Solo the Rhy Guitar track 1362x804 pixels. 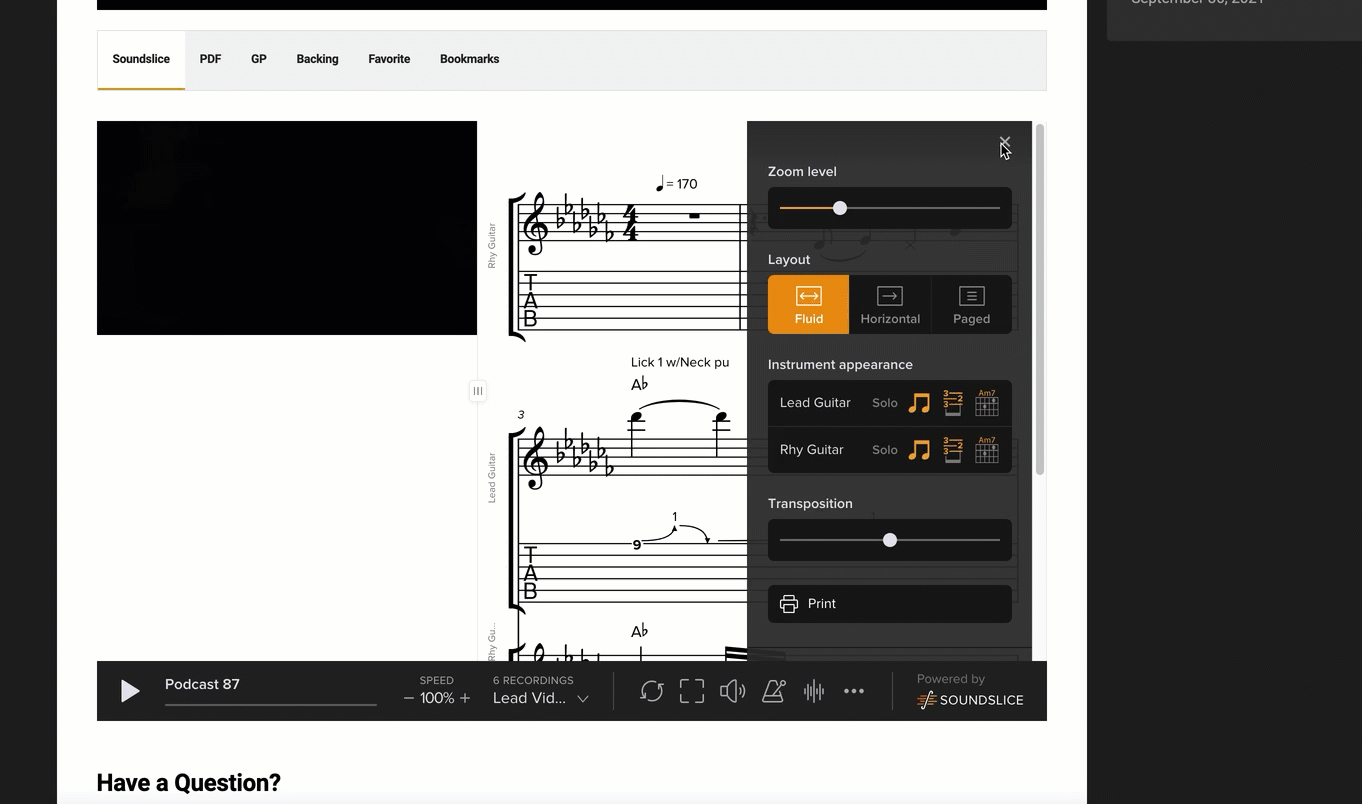(884, 450)
